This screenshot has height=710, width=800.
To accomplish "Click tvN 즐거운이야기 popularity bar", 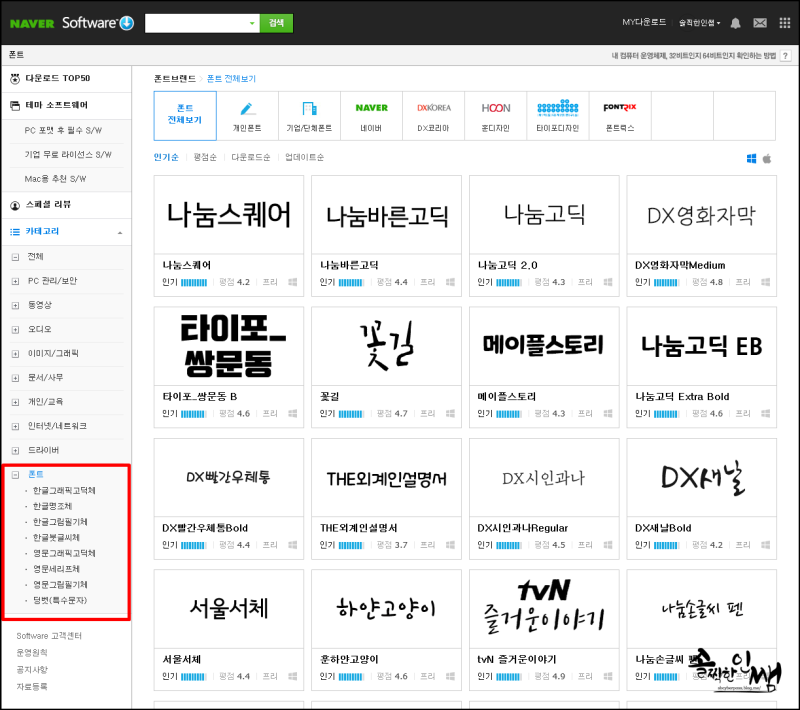I will pos(509,677).
